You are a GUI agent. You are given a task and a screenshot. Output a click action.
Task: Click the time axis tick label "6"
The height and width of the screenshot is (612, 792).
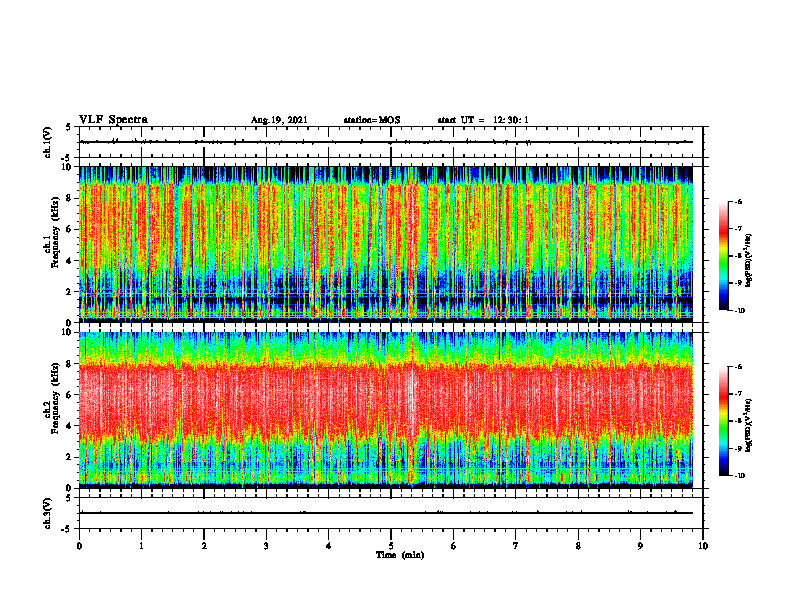tap(454, 546)
